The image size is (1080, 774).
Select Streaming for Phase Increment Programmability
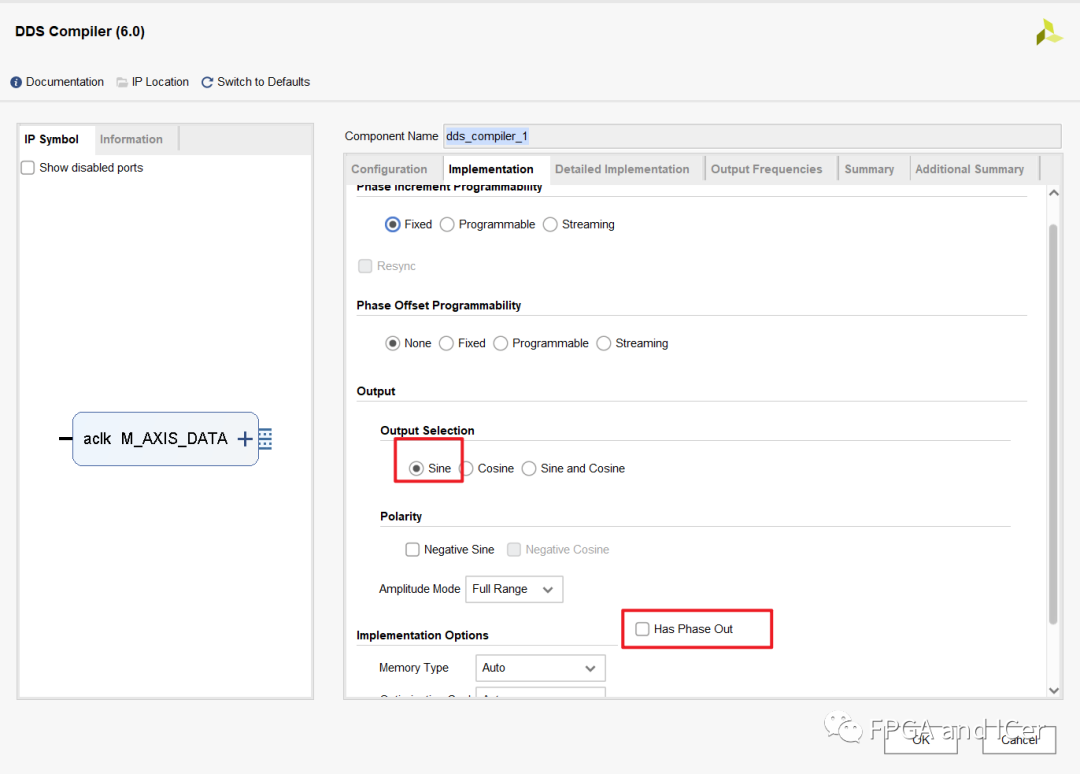pos(550,224)
